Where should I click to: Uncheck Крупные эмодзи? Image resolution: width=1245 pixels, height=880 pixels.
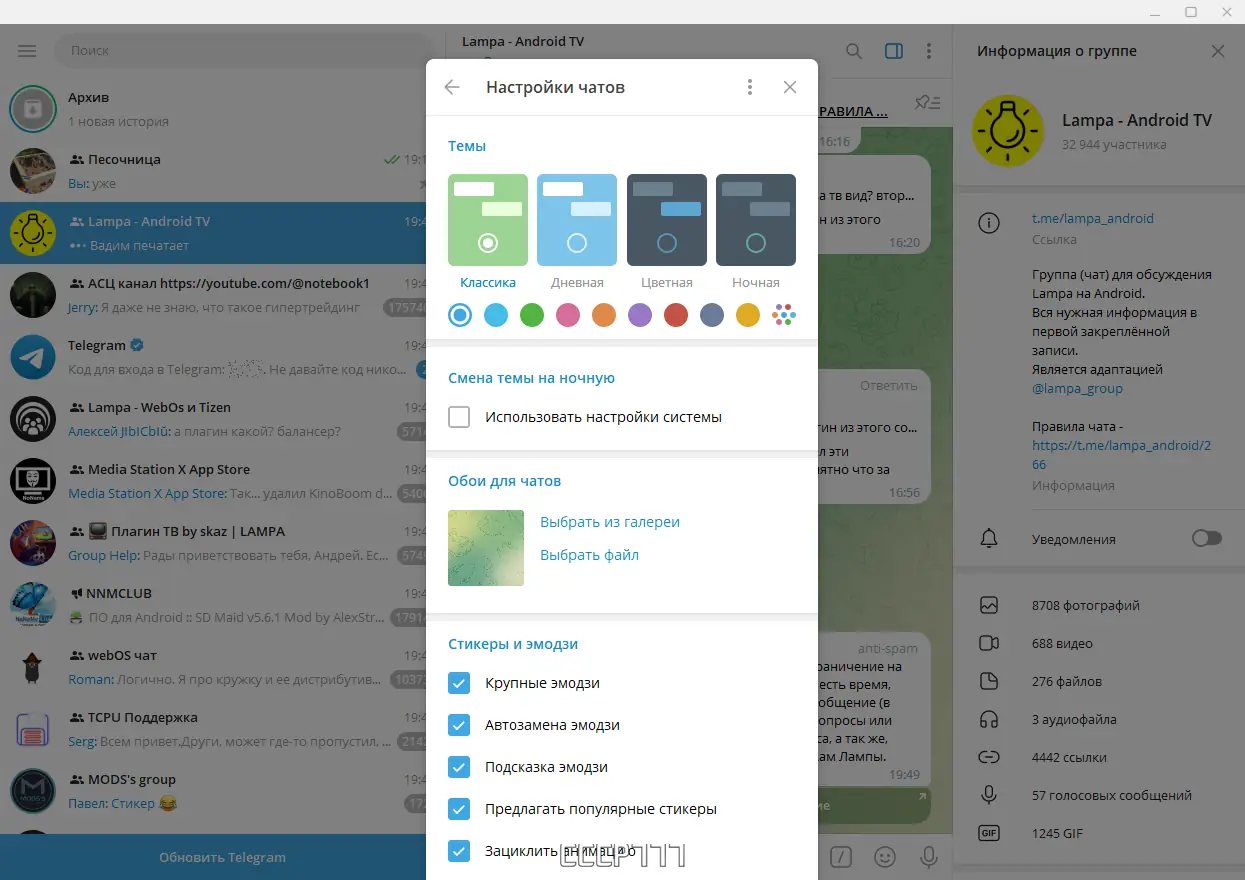tap(459, 683)
